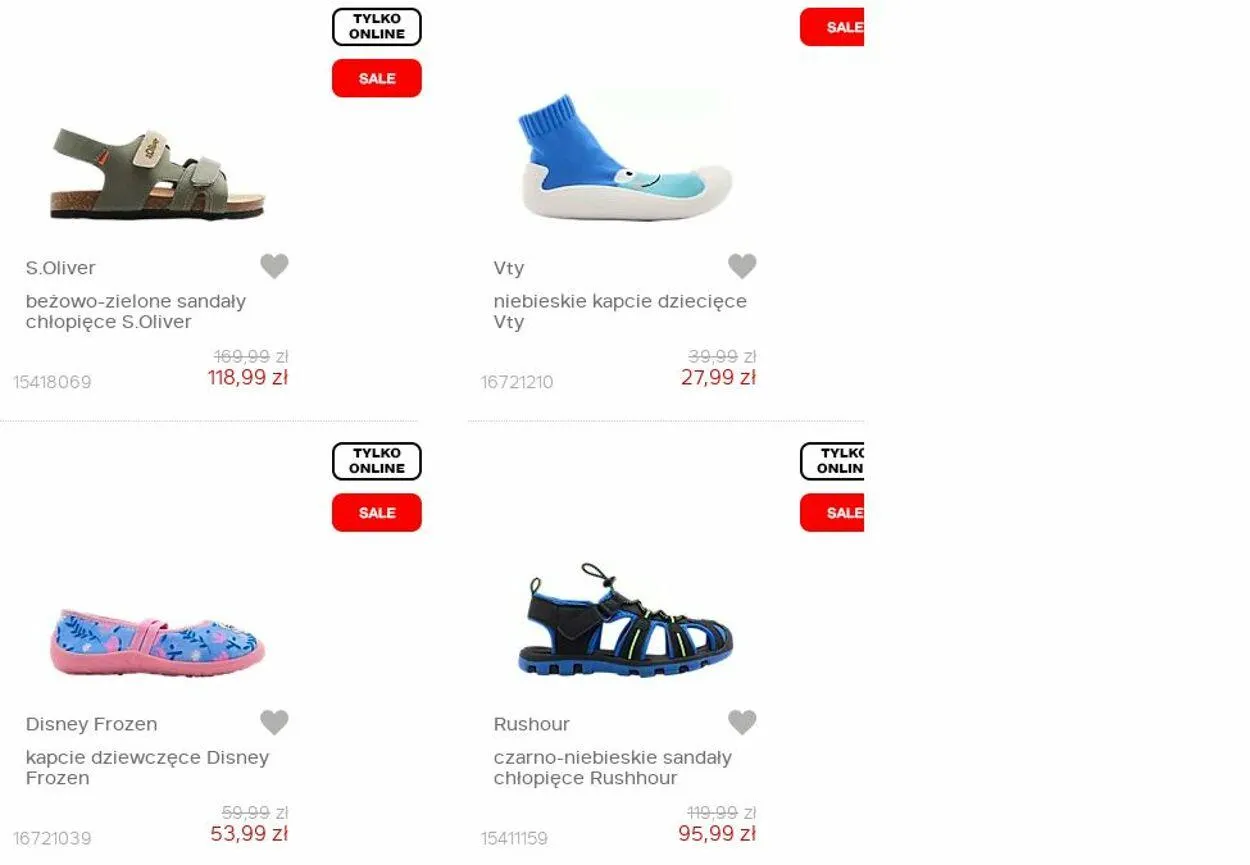
Task: Click TYLKO ONLINE badge on S.Oliver product
Action: point(377,27)
